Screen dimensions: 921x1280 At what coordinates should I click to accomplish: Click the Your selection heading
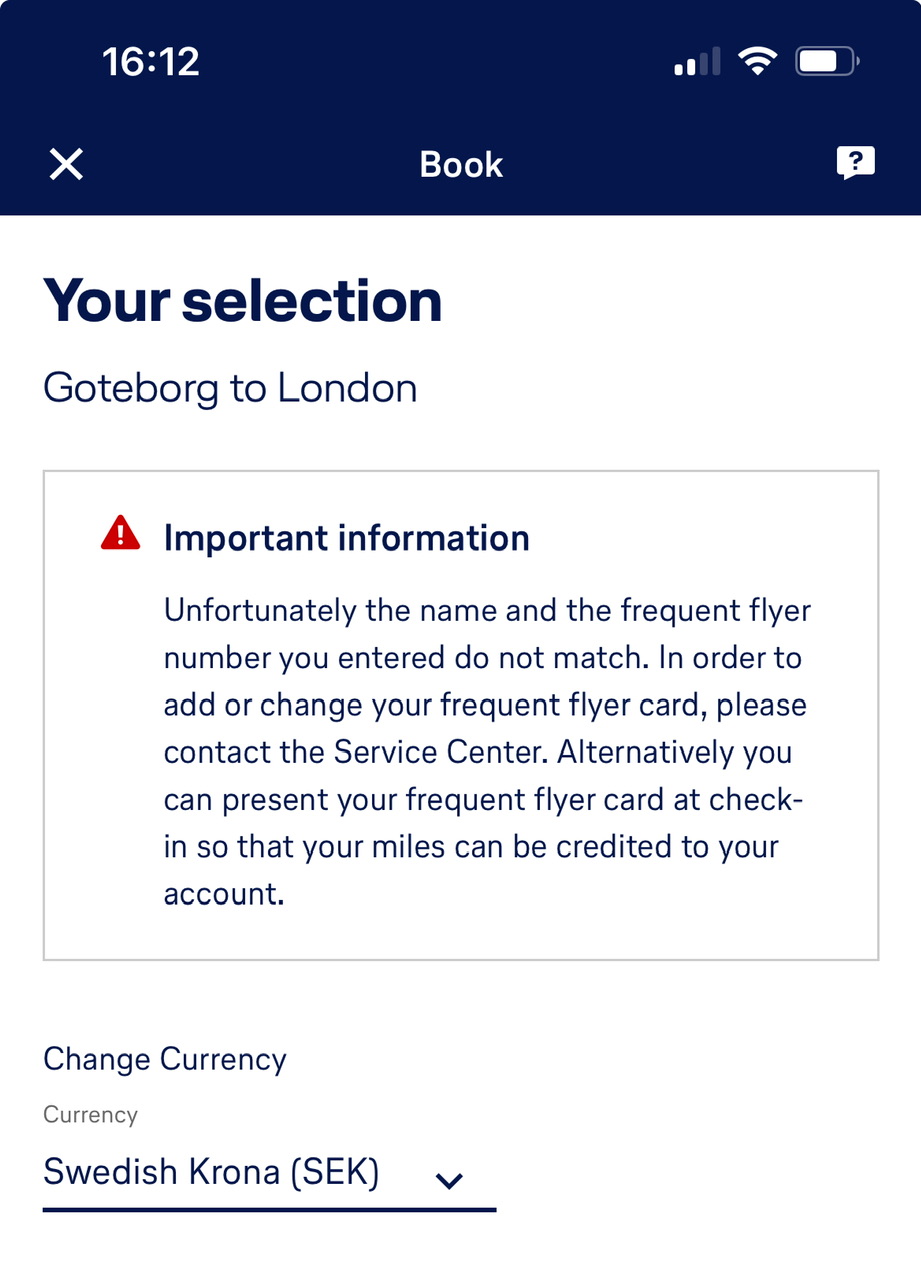point(242,301)
